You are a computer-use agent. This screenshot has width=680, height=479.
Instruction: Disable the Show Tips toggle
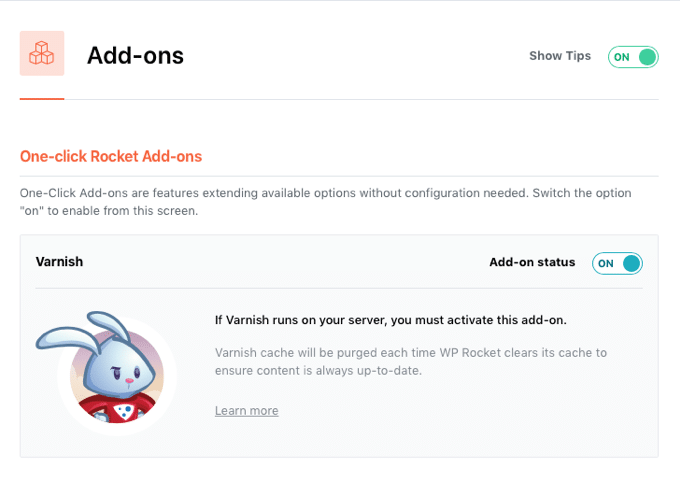click(x=633, y=57)
